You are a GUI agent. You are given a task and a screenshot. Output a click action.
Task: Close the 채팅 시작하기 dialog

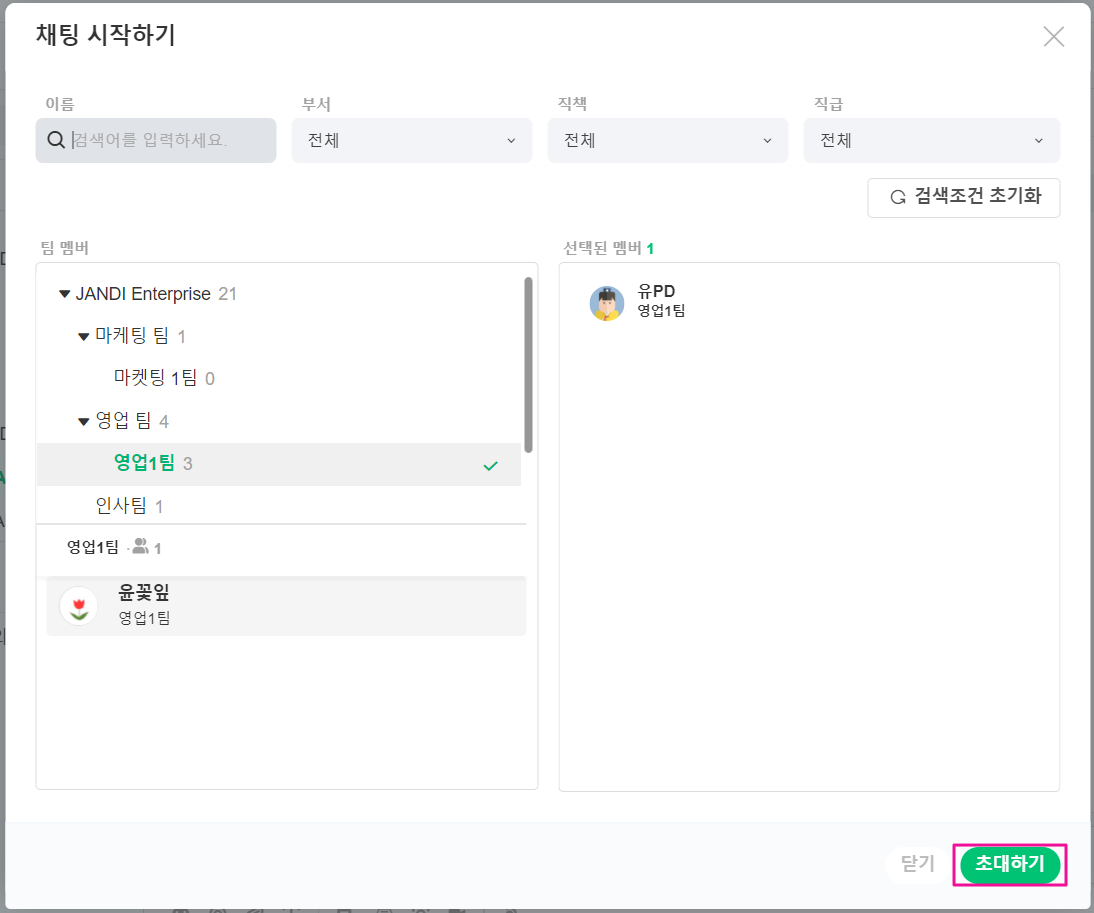click(x=1053, y=37)
